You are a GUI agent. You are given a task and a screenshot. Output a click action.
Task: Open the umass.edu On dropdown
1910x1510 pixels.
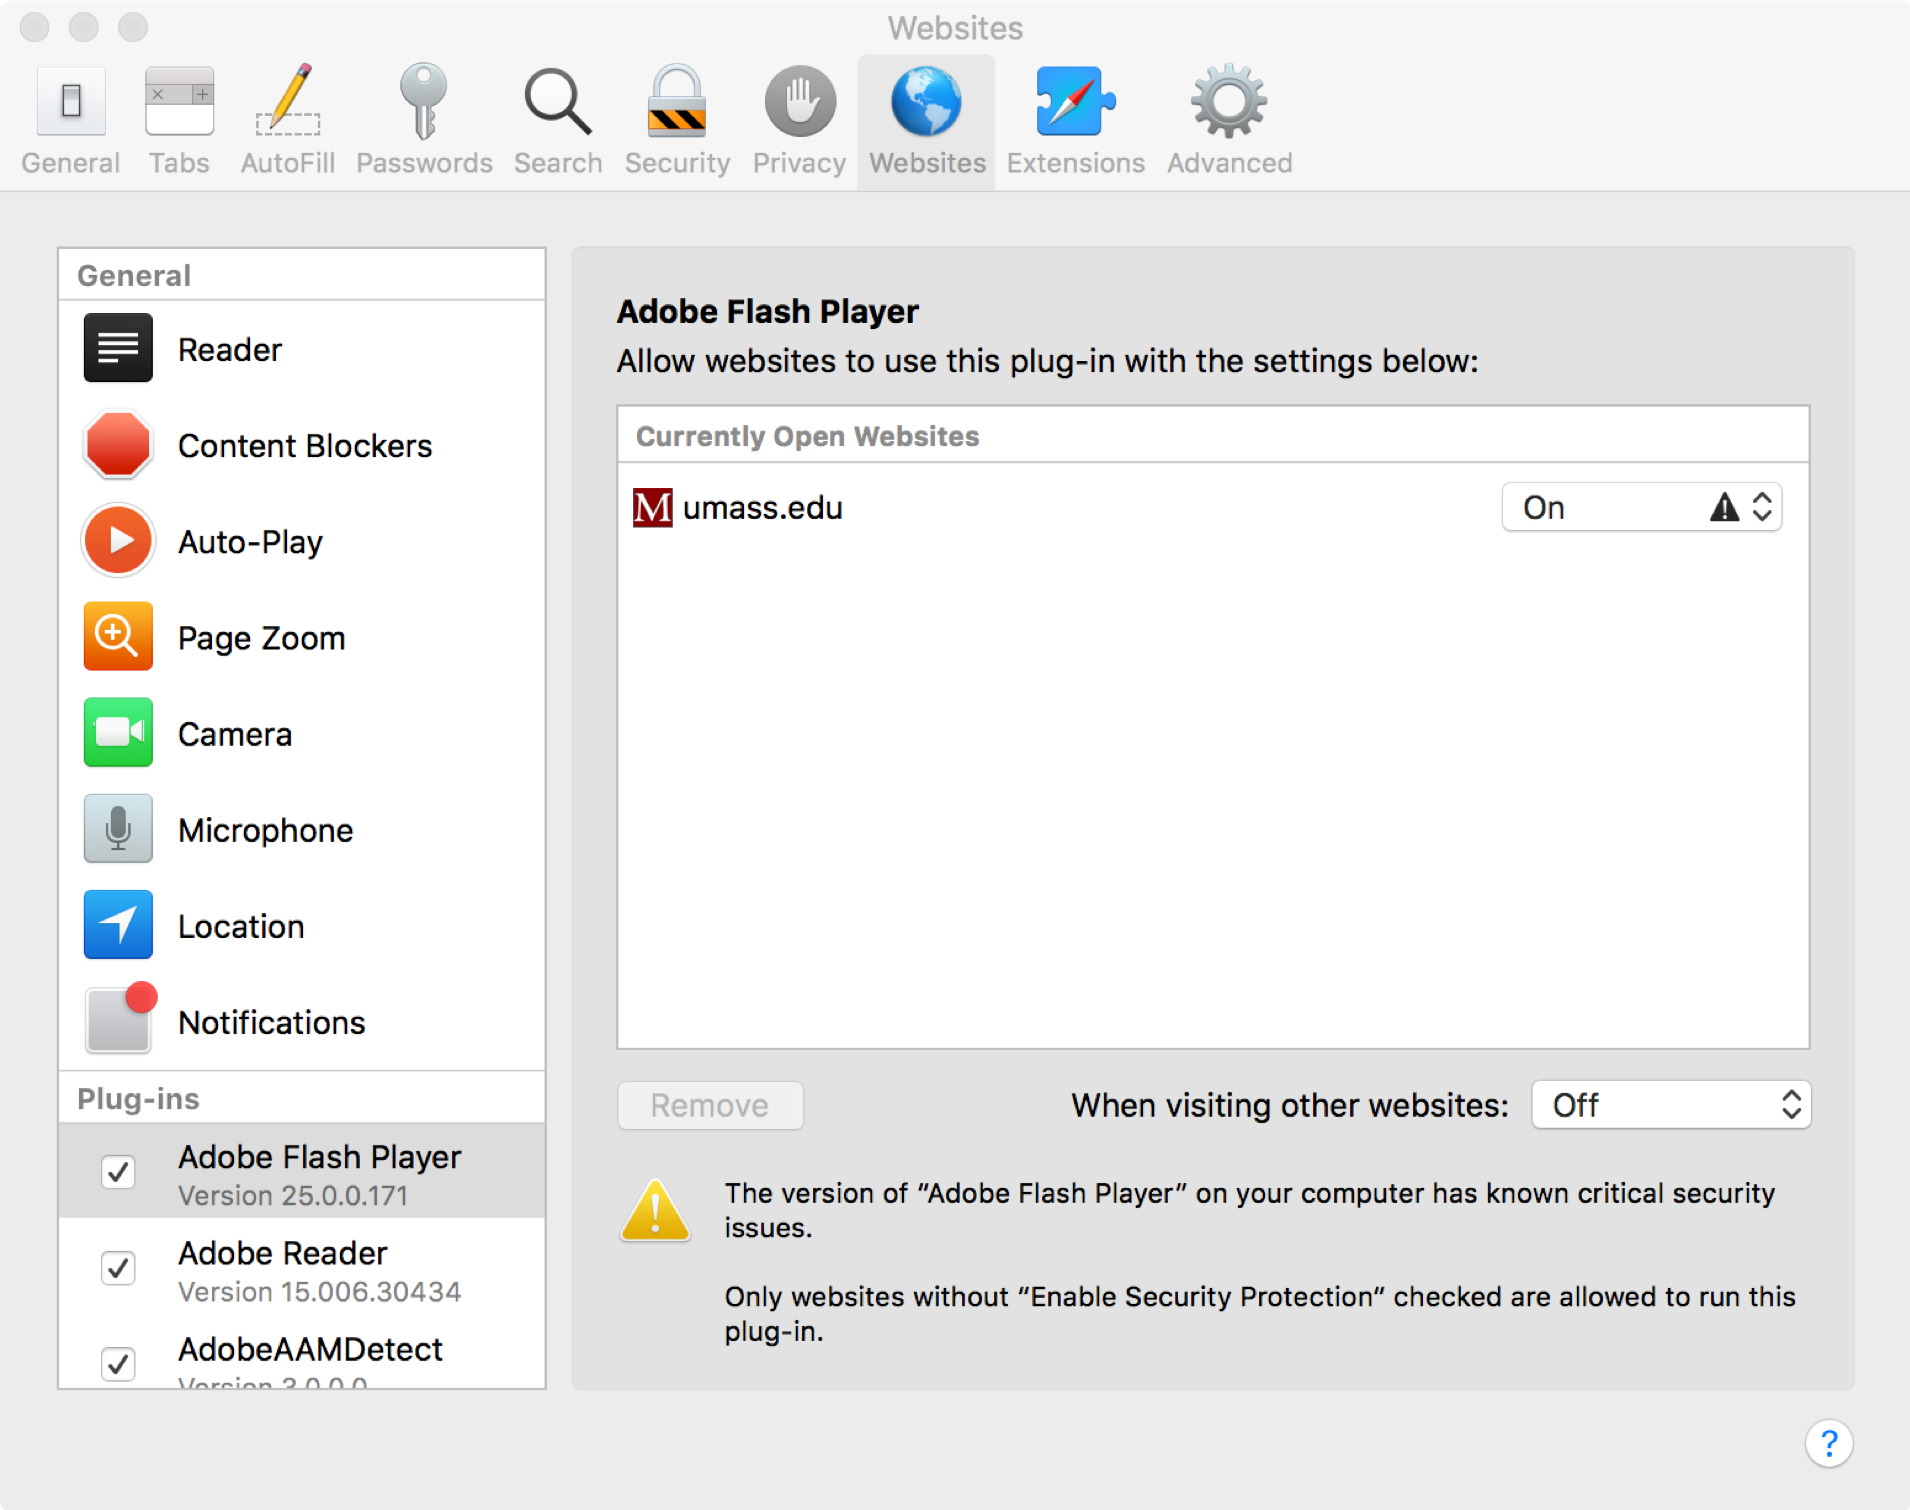coord(1640,507)
